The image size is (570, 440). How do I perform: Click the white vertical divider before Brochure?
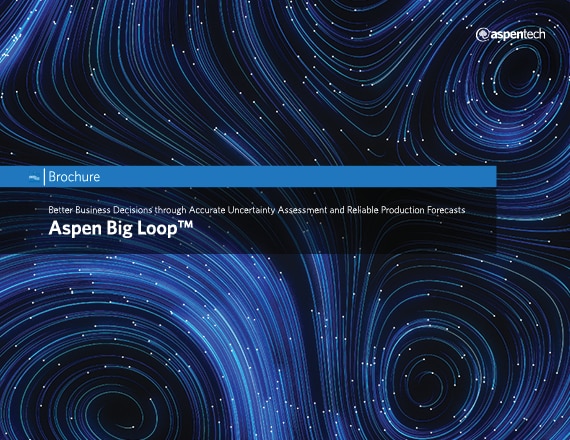(x=44, y=177)
